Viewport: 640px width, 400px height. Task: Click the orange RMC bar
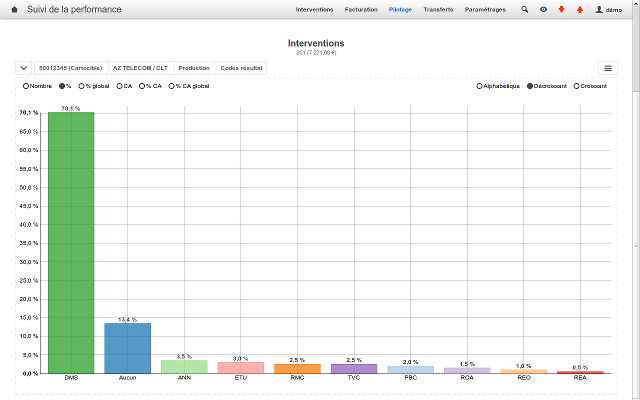click(297, 369)
